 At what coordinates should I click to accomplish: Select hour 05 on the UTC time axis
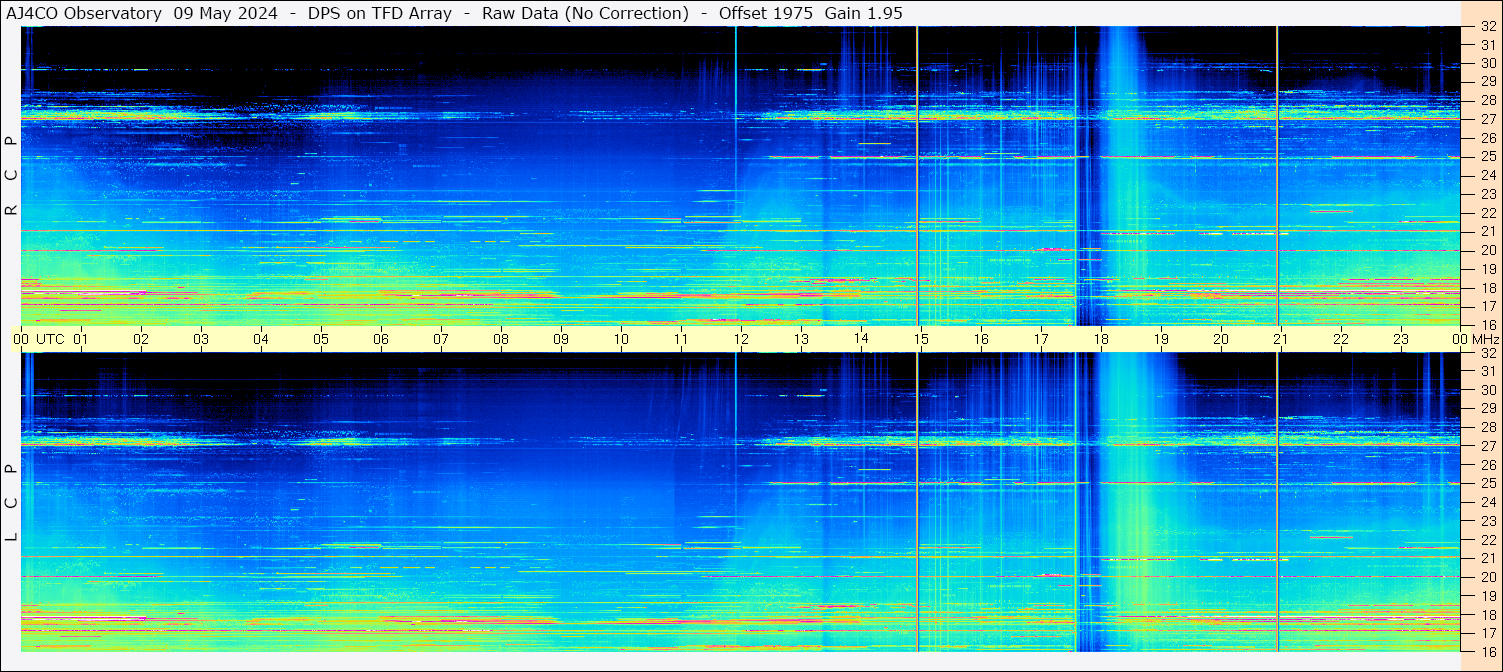[321, 339]
